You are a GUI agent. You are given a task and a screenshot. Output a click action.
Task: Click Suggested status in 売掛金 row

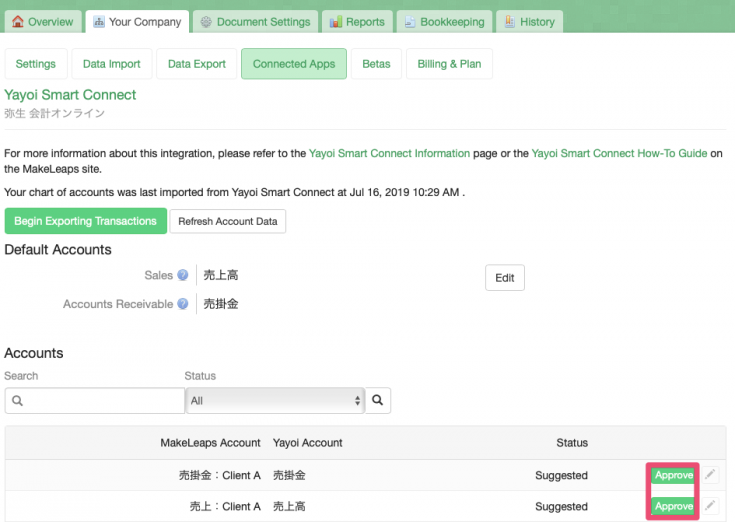(561, 476)
